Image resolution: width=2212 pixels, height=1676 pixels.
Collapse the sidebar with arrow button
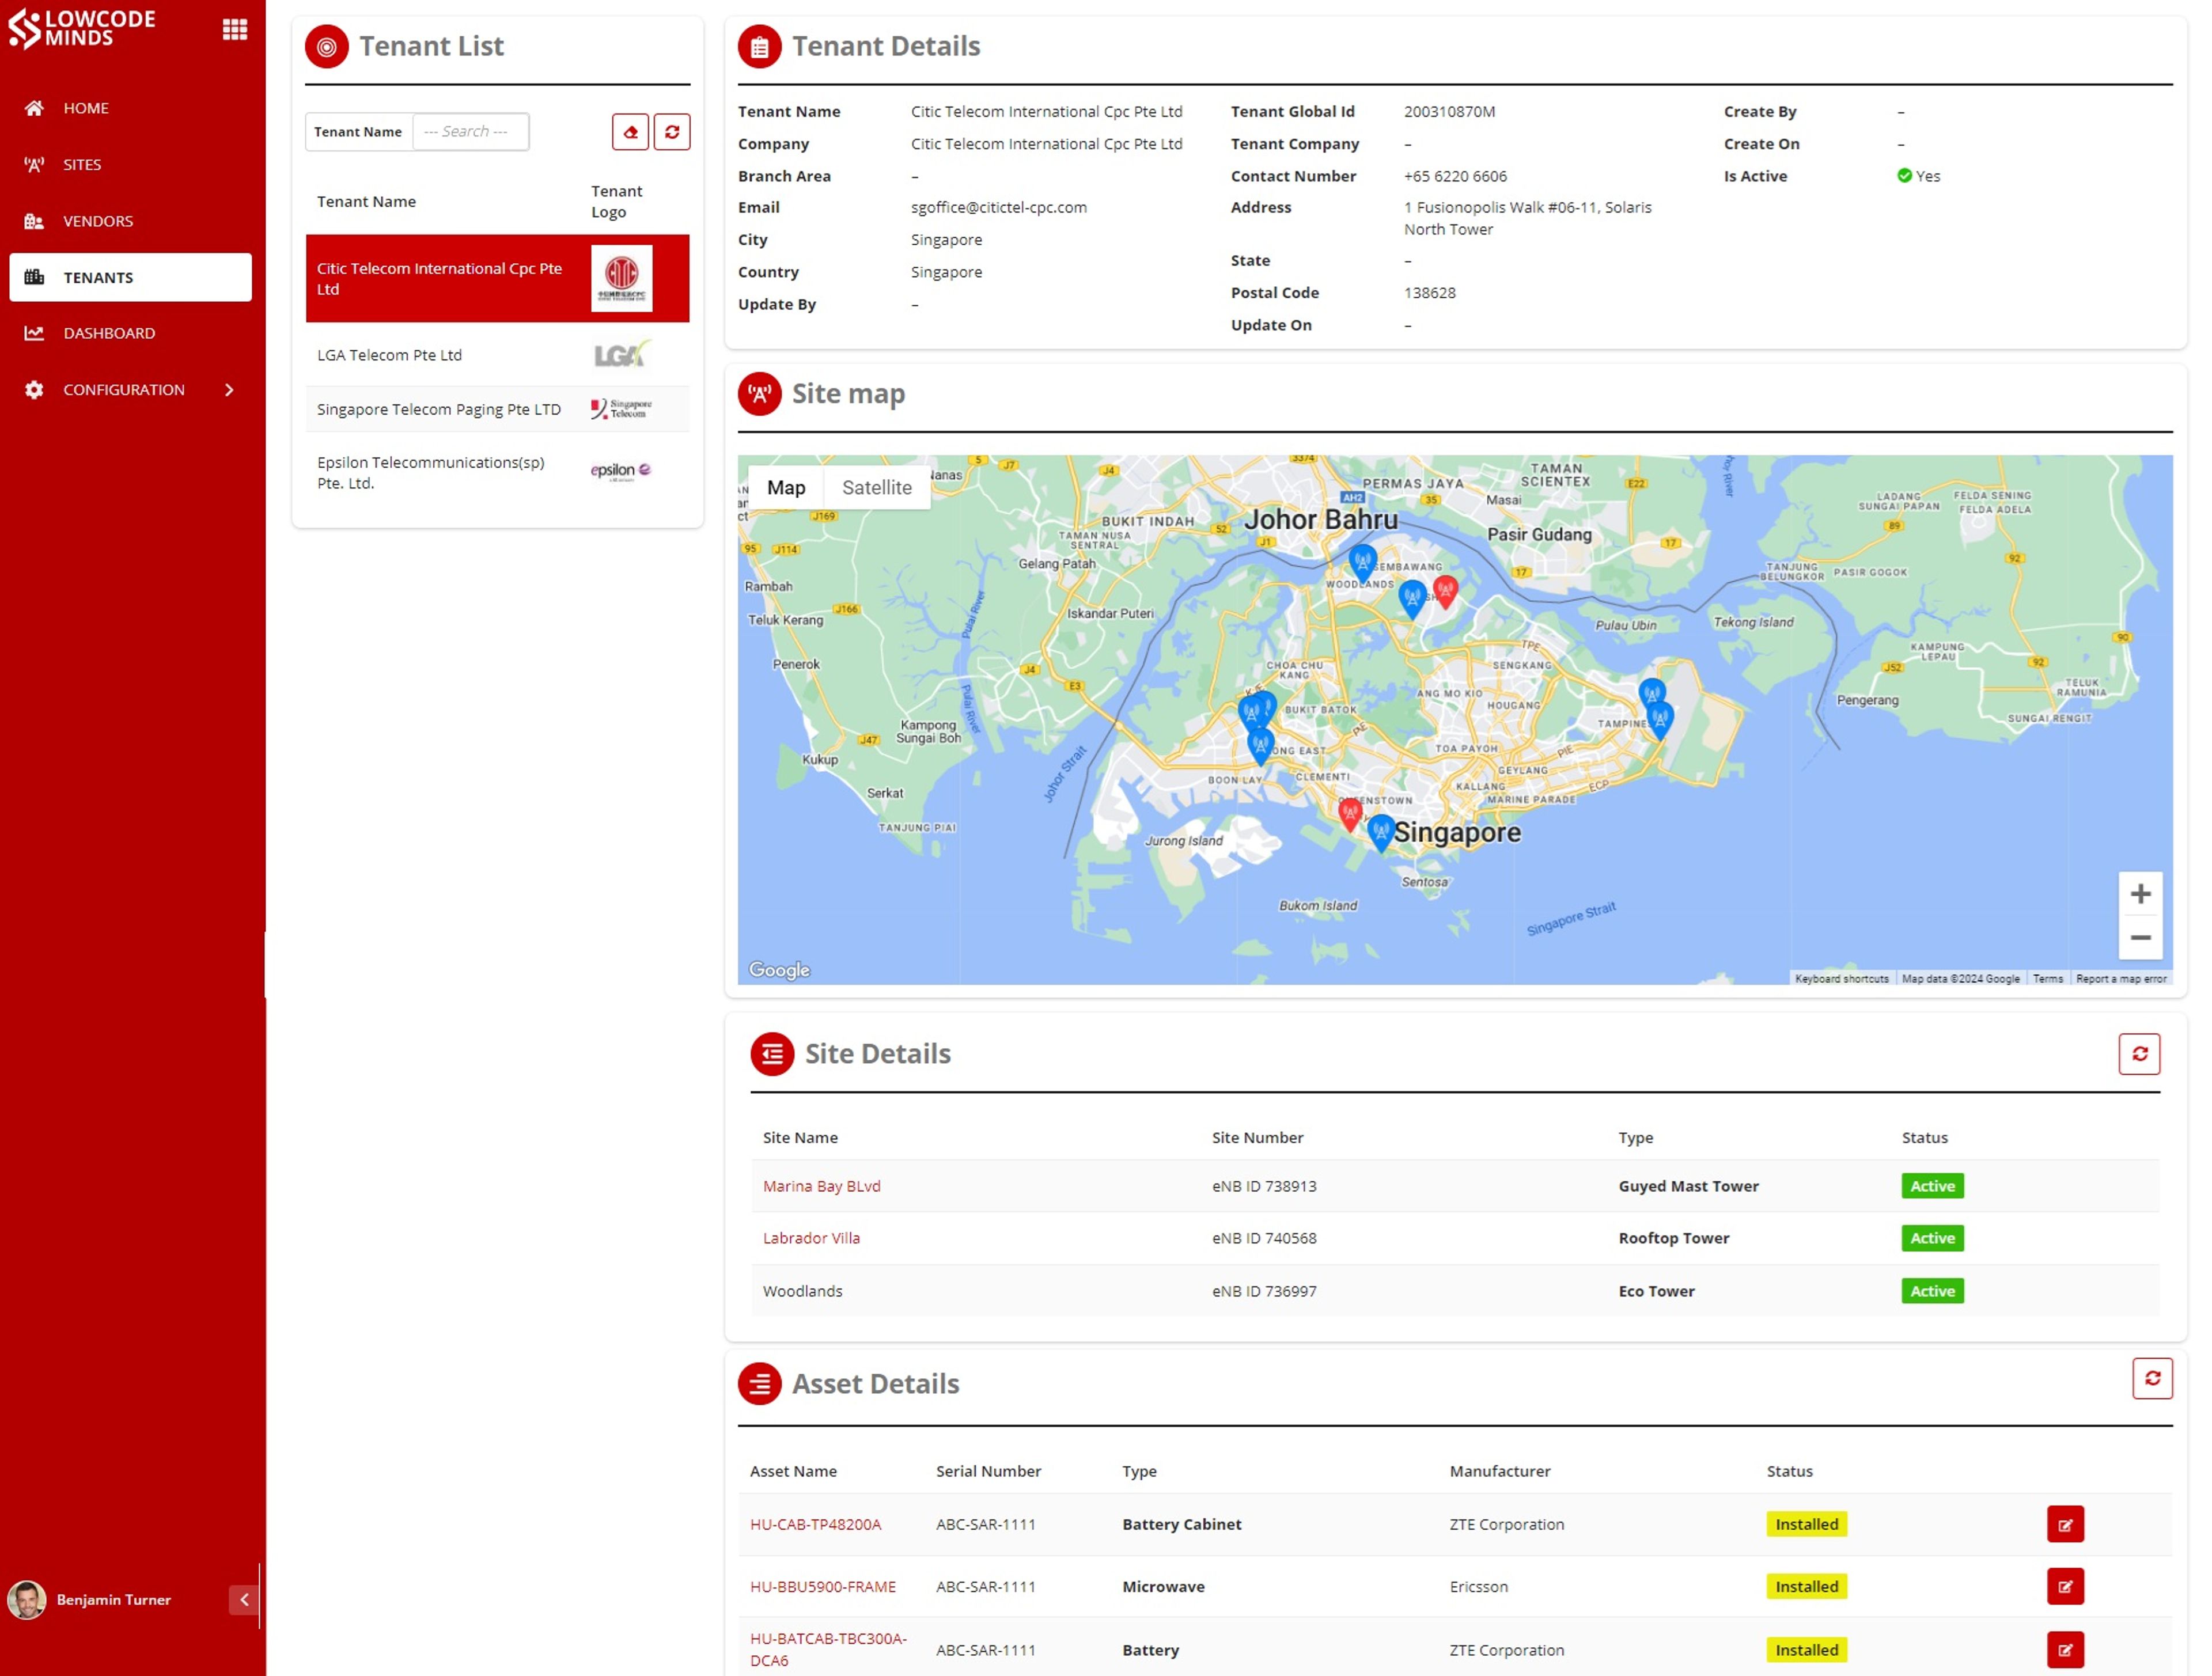click(243, 1600)
